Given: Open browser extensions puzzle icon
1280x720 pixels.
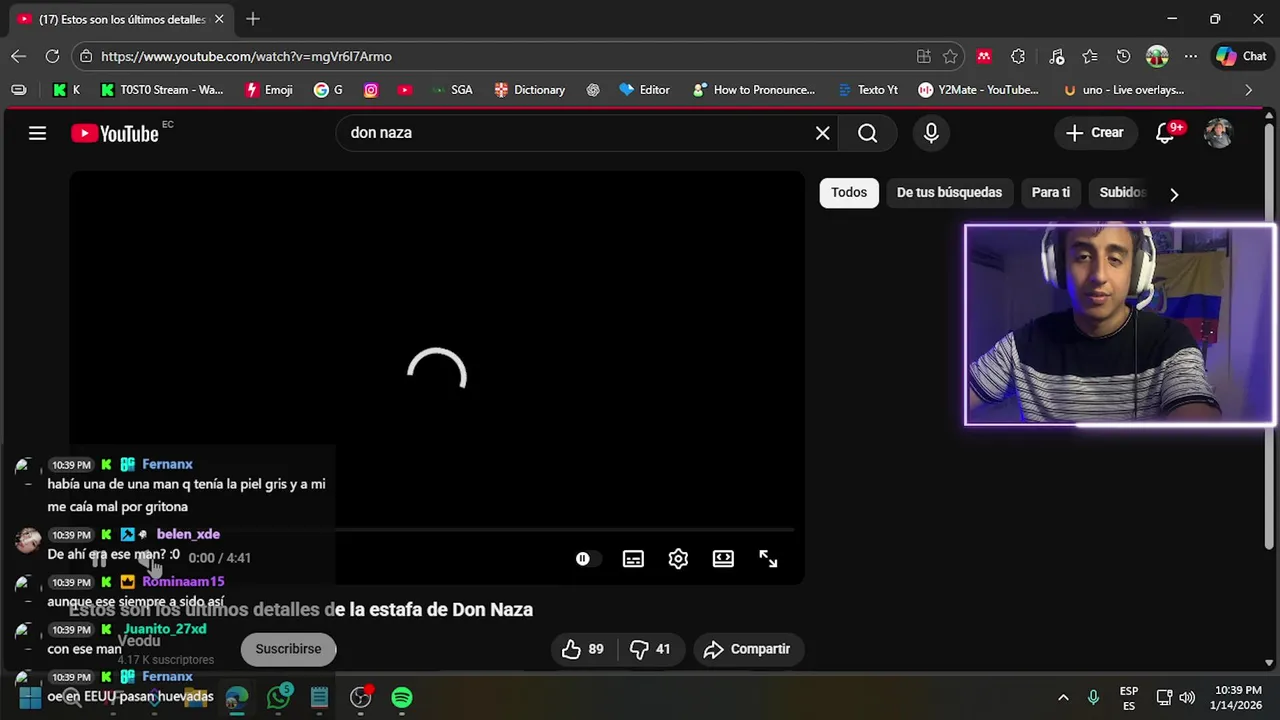Looking at the screenshot, I should click(x=1018, y=56).
